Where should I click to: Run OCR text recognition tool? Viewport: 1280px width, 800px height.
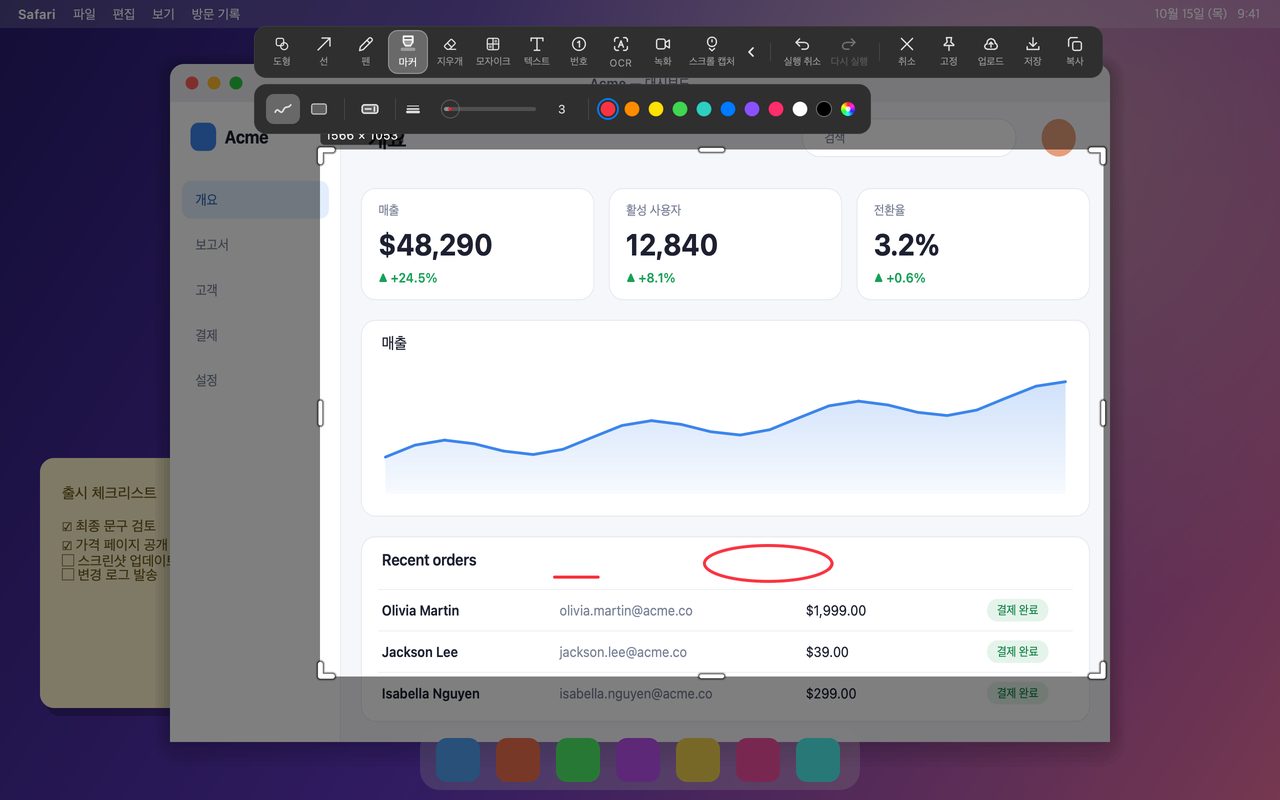point(621,52)
